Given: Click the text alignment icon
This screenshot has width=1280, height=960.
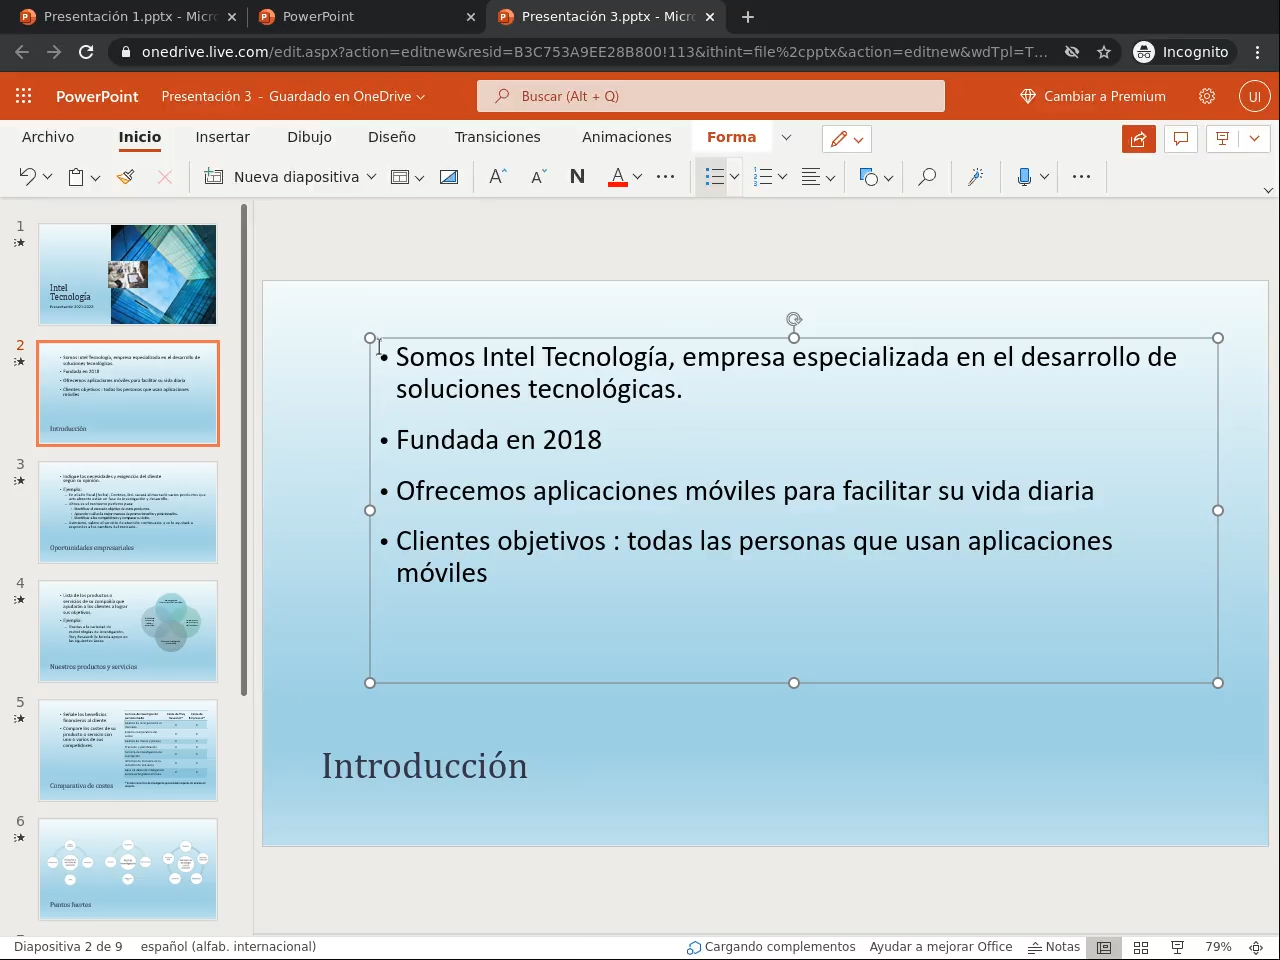Looking at the screenshot, I should point(811,177).
